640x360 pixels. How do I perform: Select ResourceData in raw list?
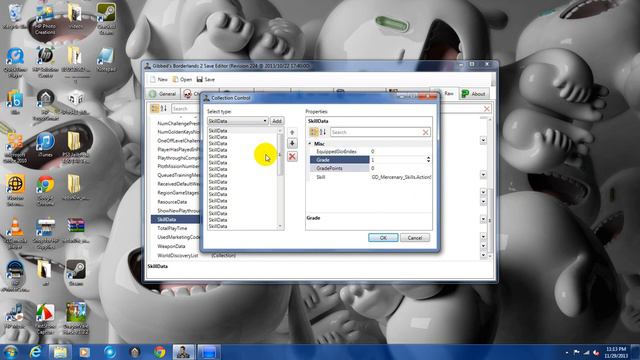point(172,202)
